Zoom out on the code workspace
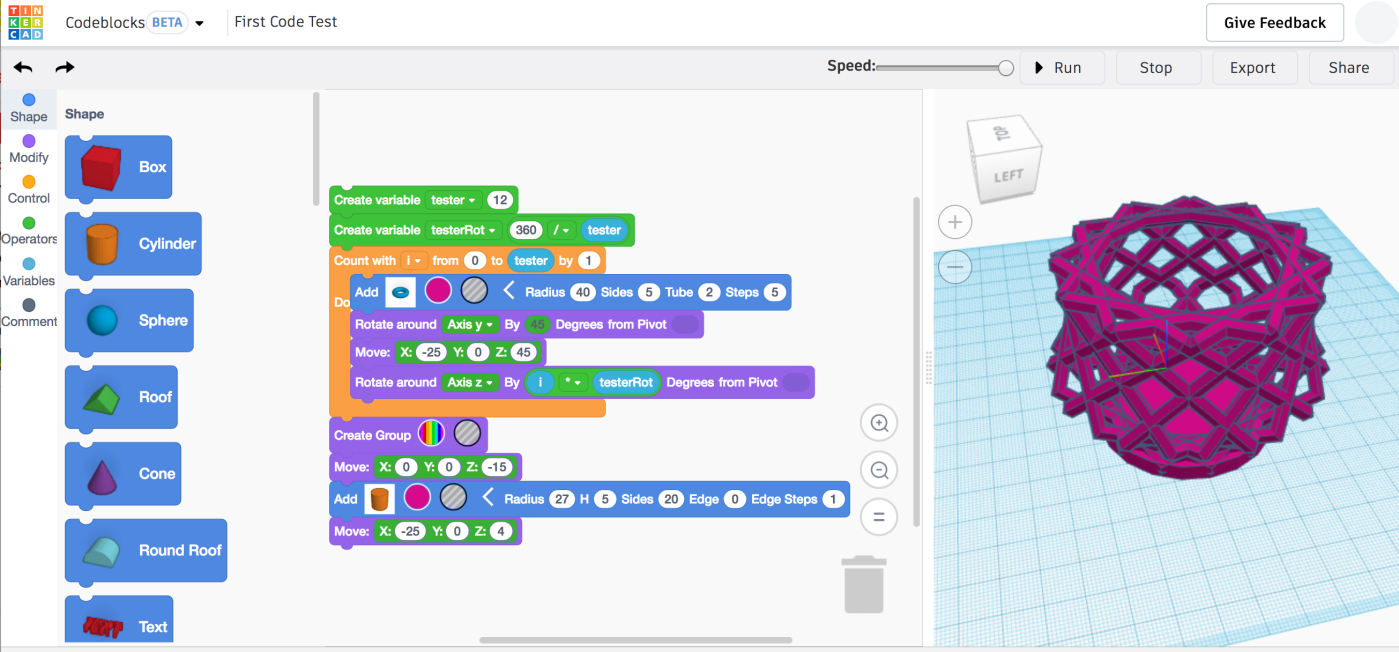Screen dimensions: 1399x652 (879, 470)
